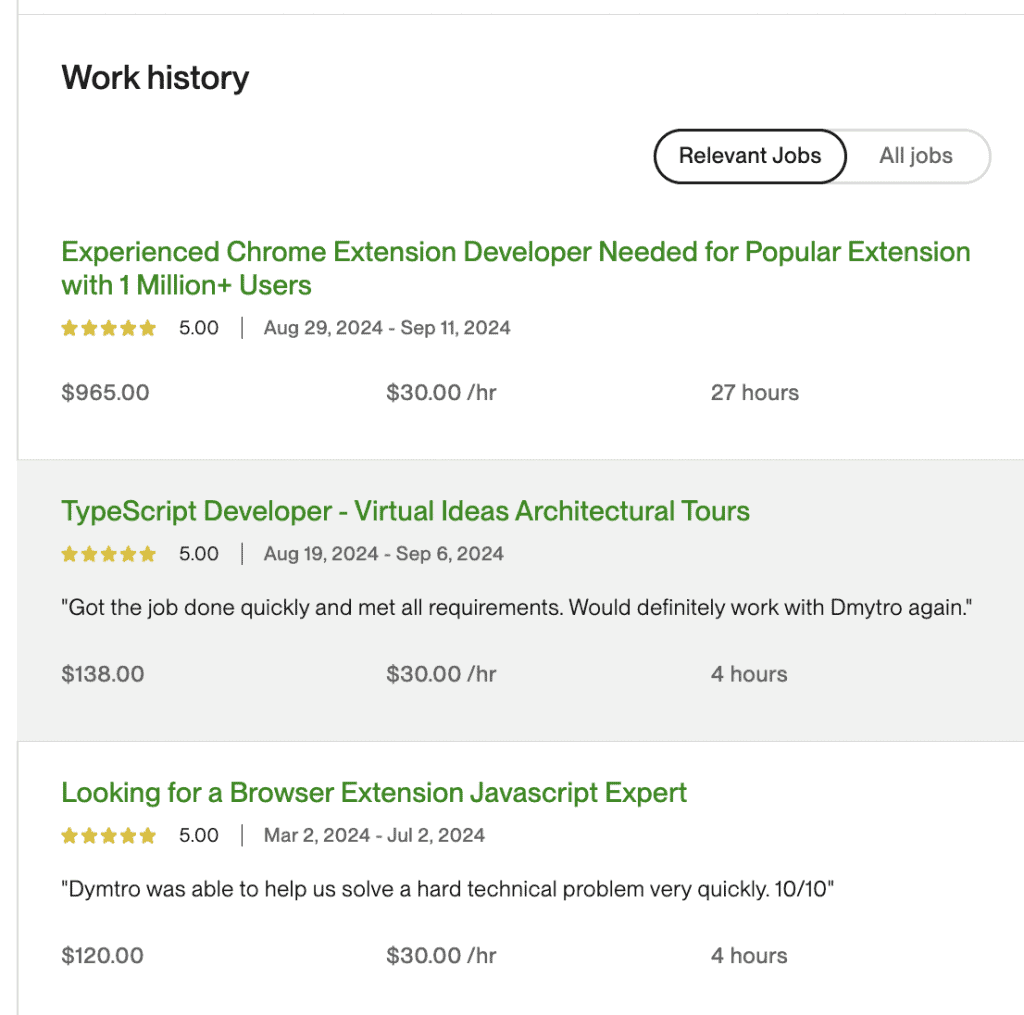Image resolution: width=1024 pixels, height=1015 pixels.
Task: Click the 4 hours value under Browser Extension job
Action: tap(749, 956)
